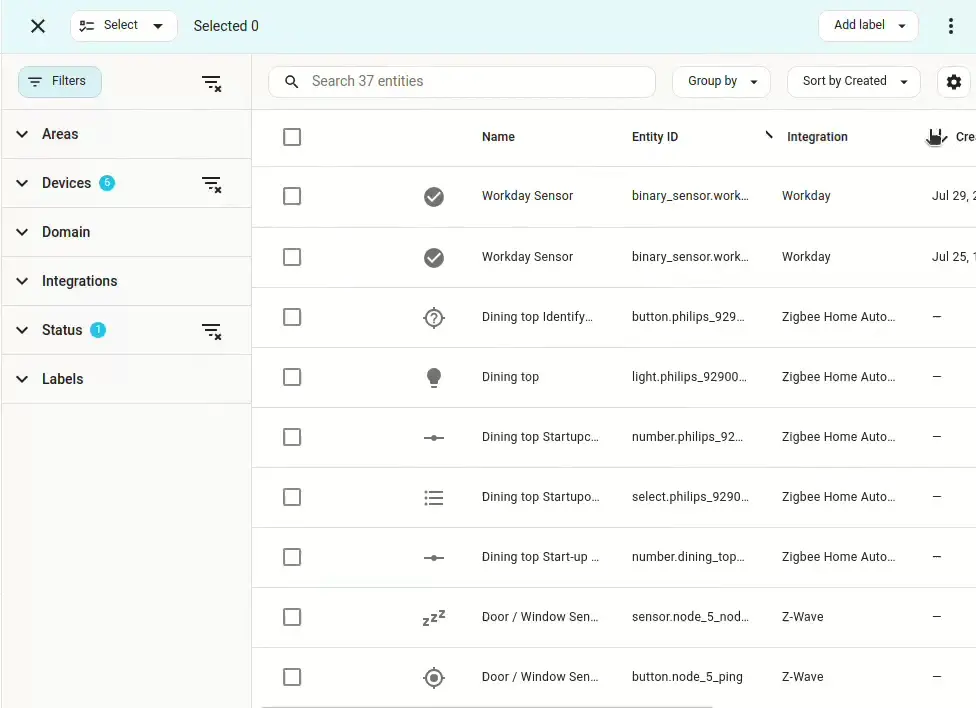Screen dimensions: 976x708
Task: Check the first Workday Sensor row checkbox
Action: 292,196
